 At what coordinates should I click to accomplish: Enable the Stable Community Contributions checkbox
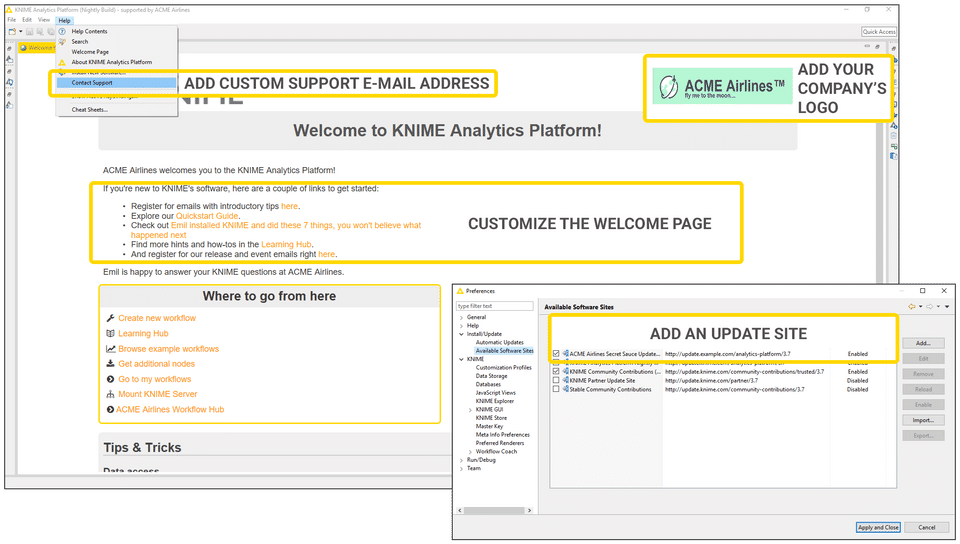pos(556,389)
